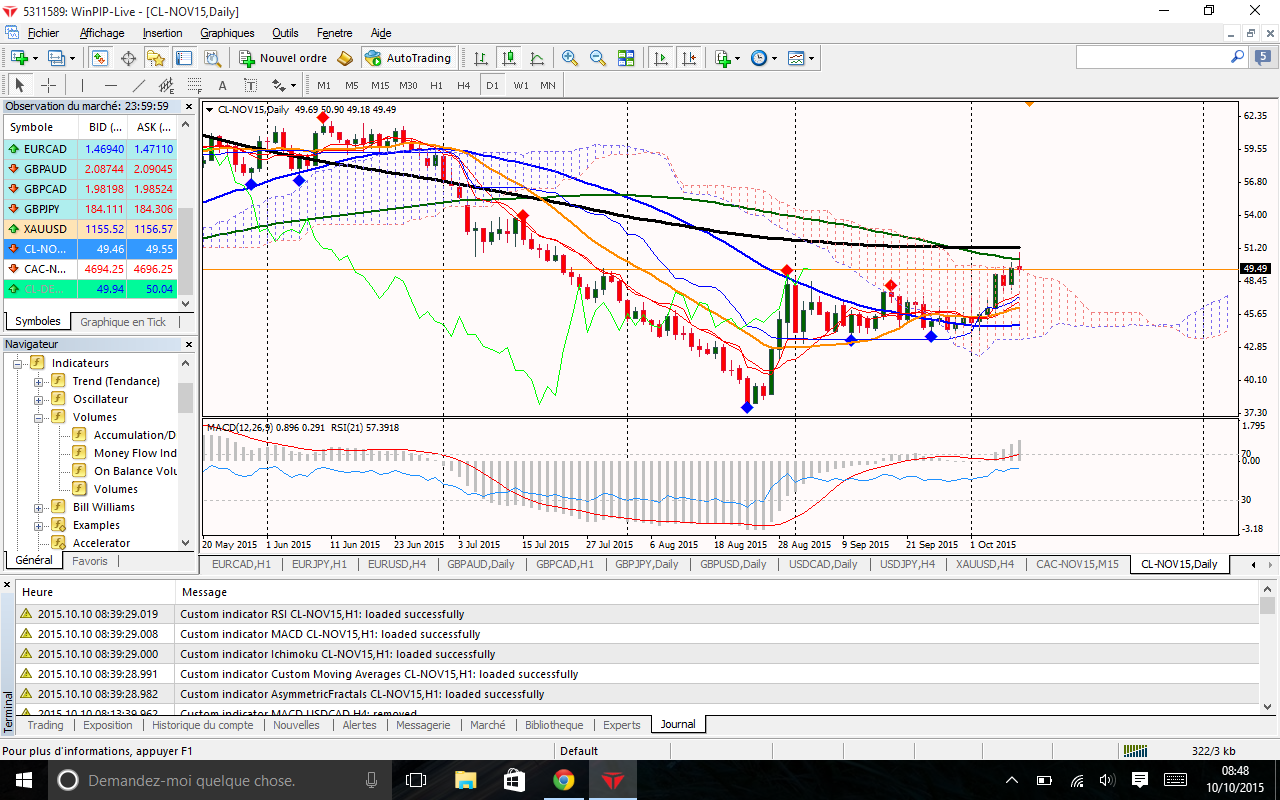Switch to the XAUUSD,H4 chart tab

pyautogui.click(x=984, y=564)
